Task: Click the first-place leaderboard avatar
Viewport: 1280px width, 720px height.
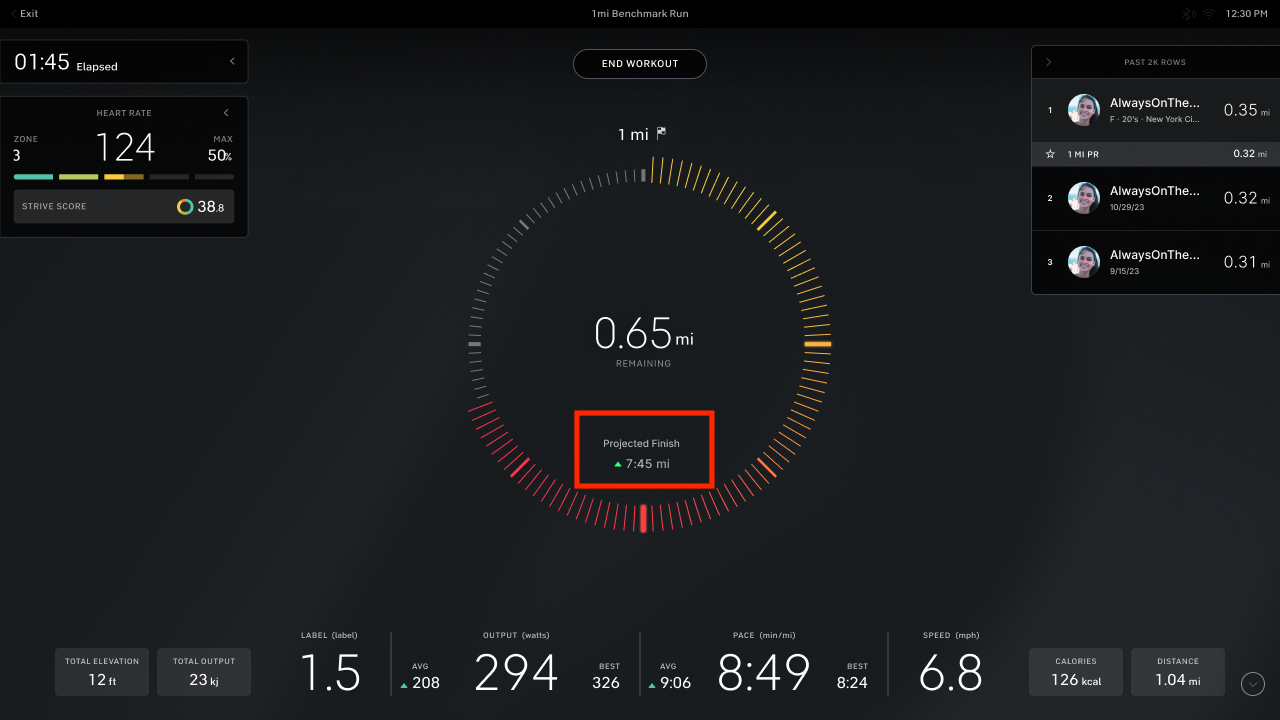Action: (x=1083, y=110)
